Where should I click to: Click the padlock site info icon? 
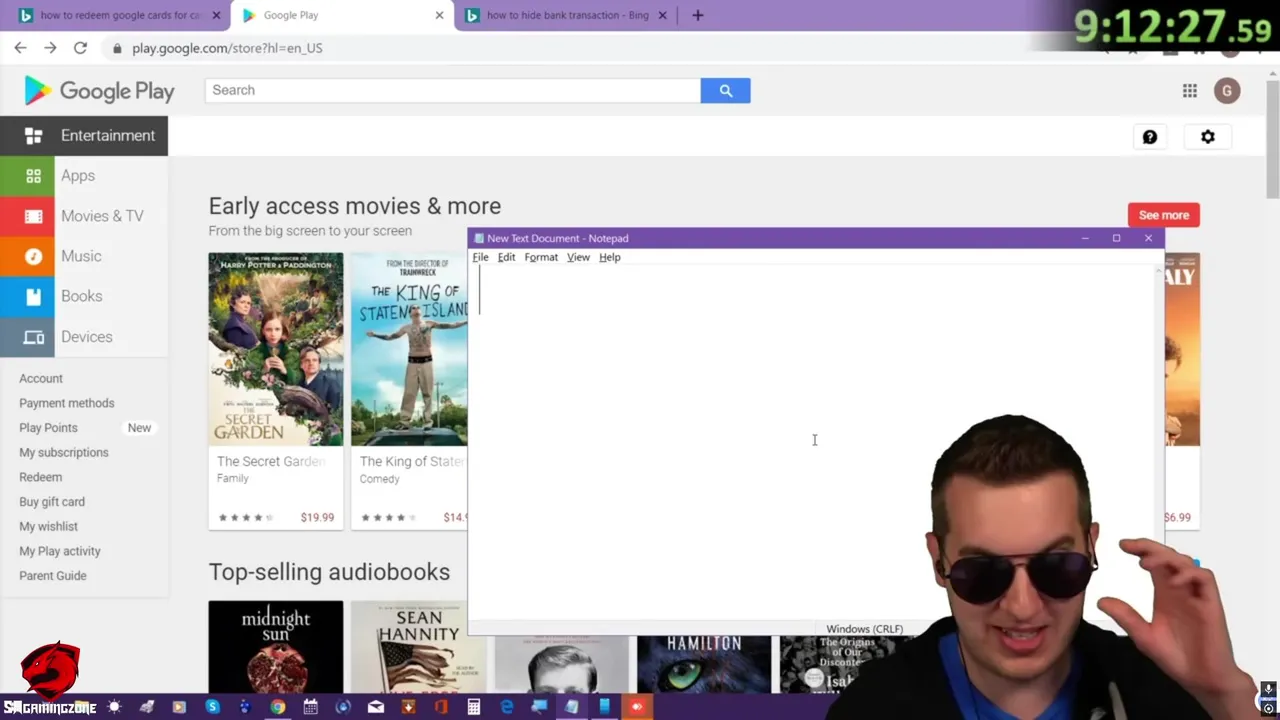click(x=117, y=48)
